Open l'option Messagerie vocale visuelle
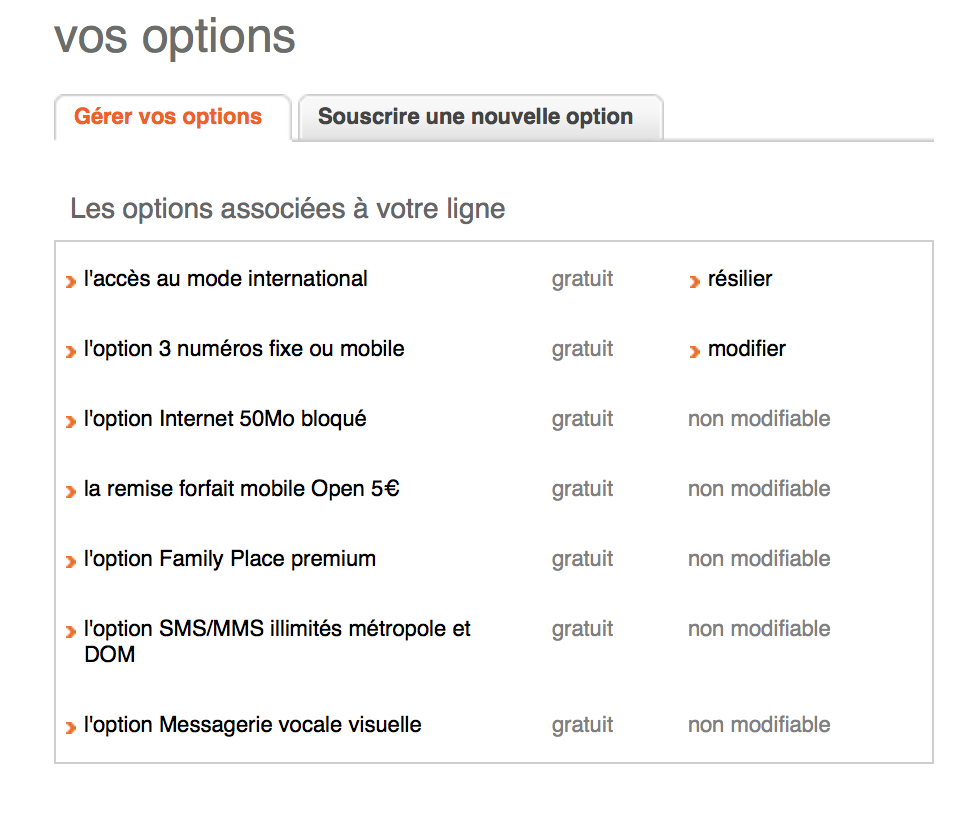978x818 pixels. [253, 725]
